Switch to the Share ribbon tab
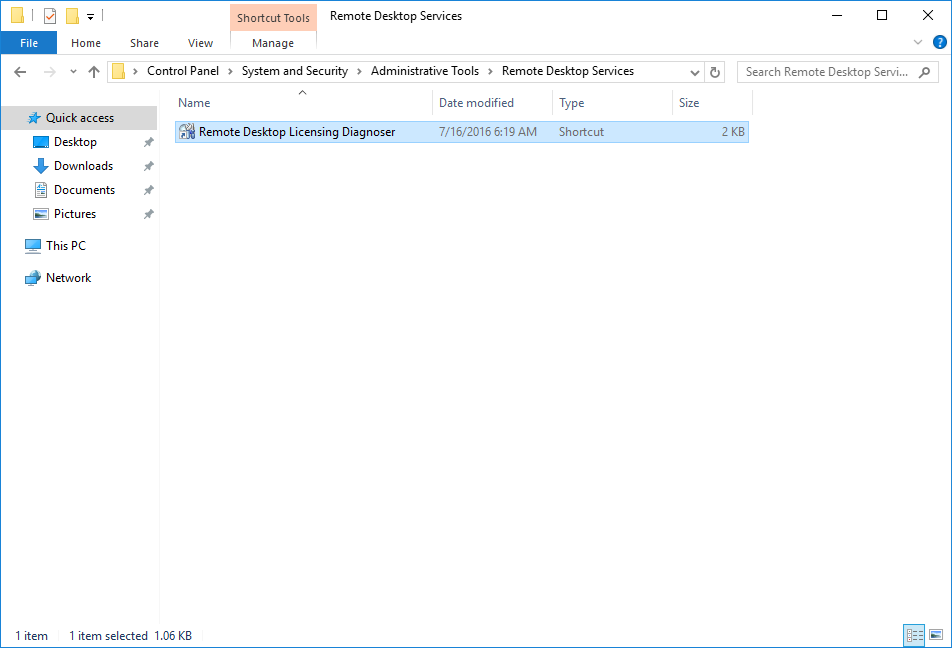Image resolution: width=952 pixels, height=648 pixels. click(x=144, y=43)
